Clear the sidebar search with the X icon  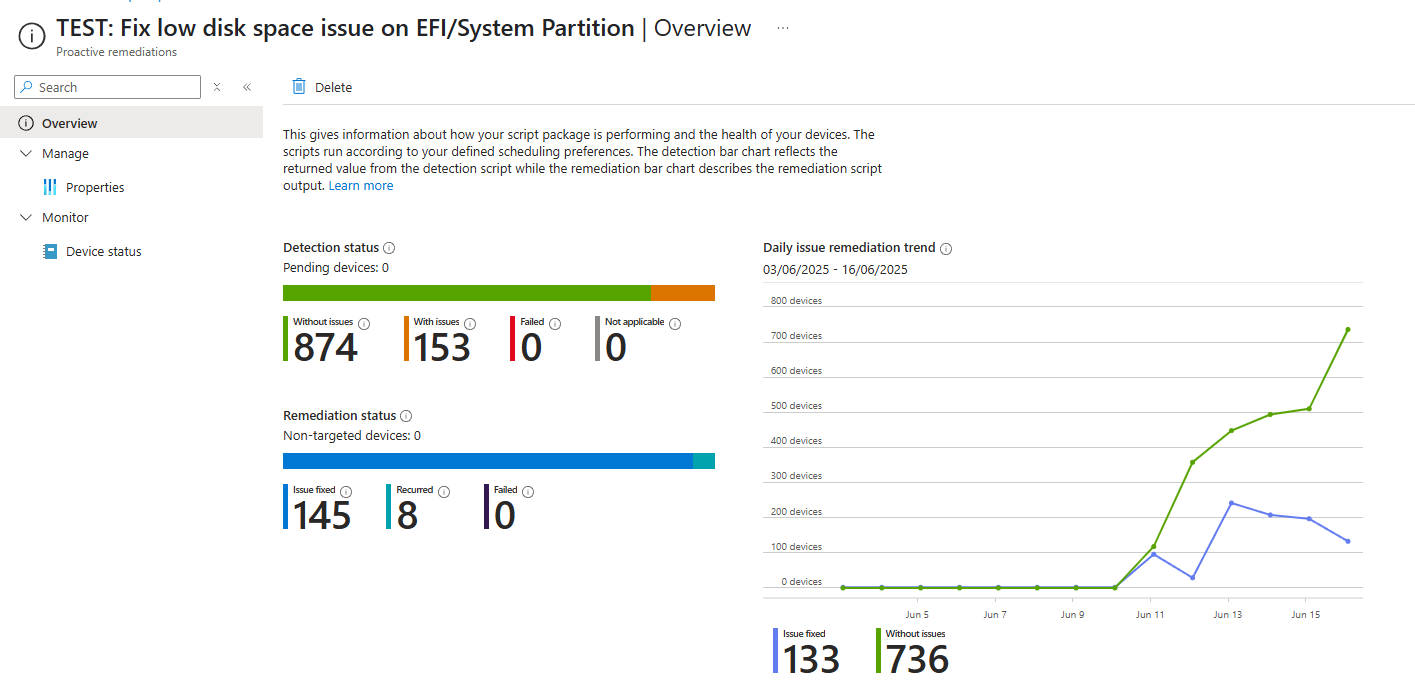217,87
